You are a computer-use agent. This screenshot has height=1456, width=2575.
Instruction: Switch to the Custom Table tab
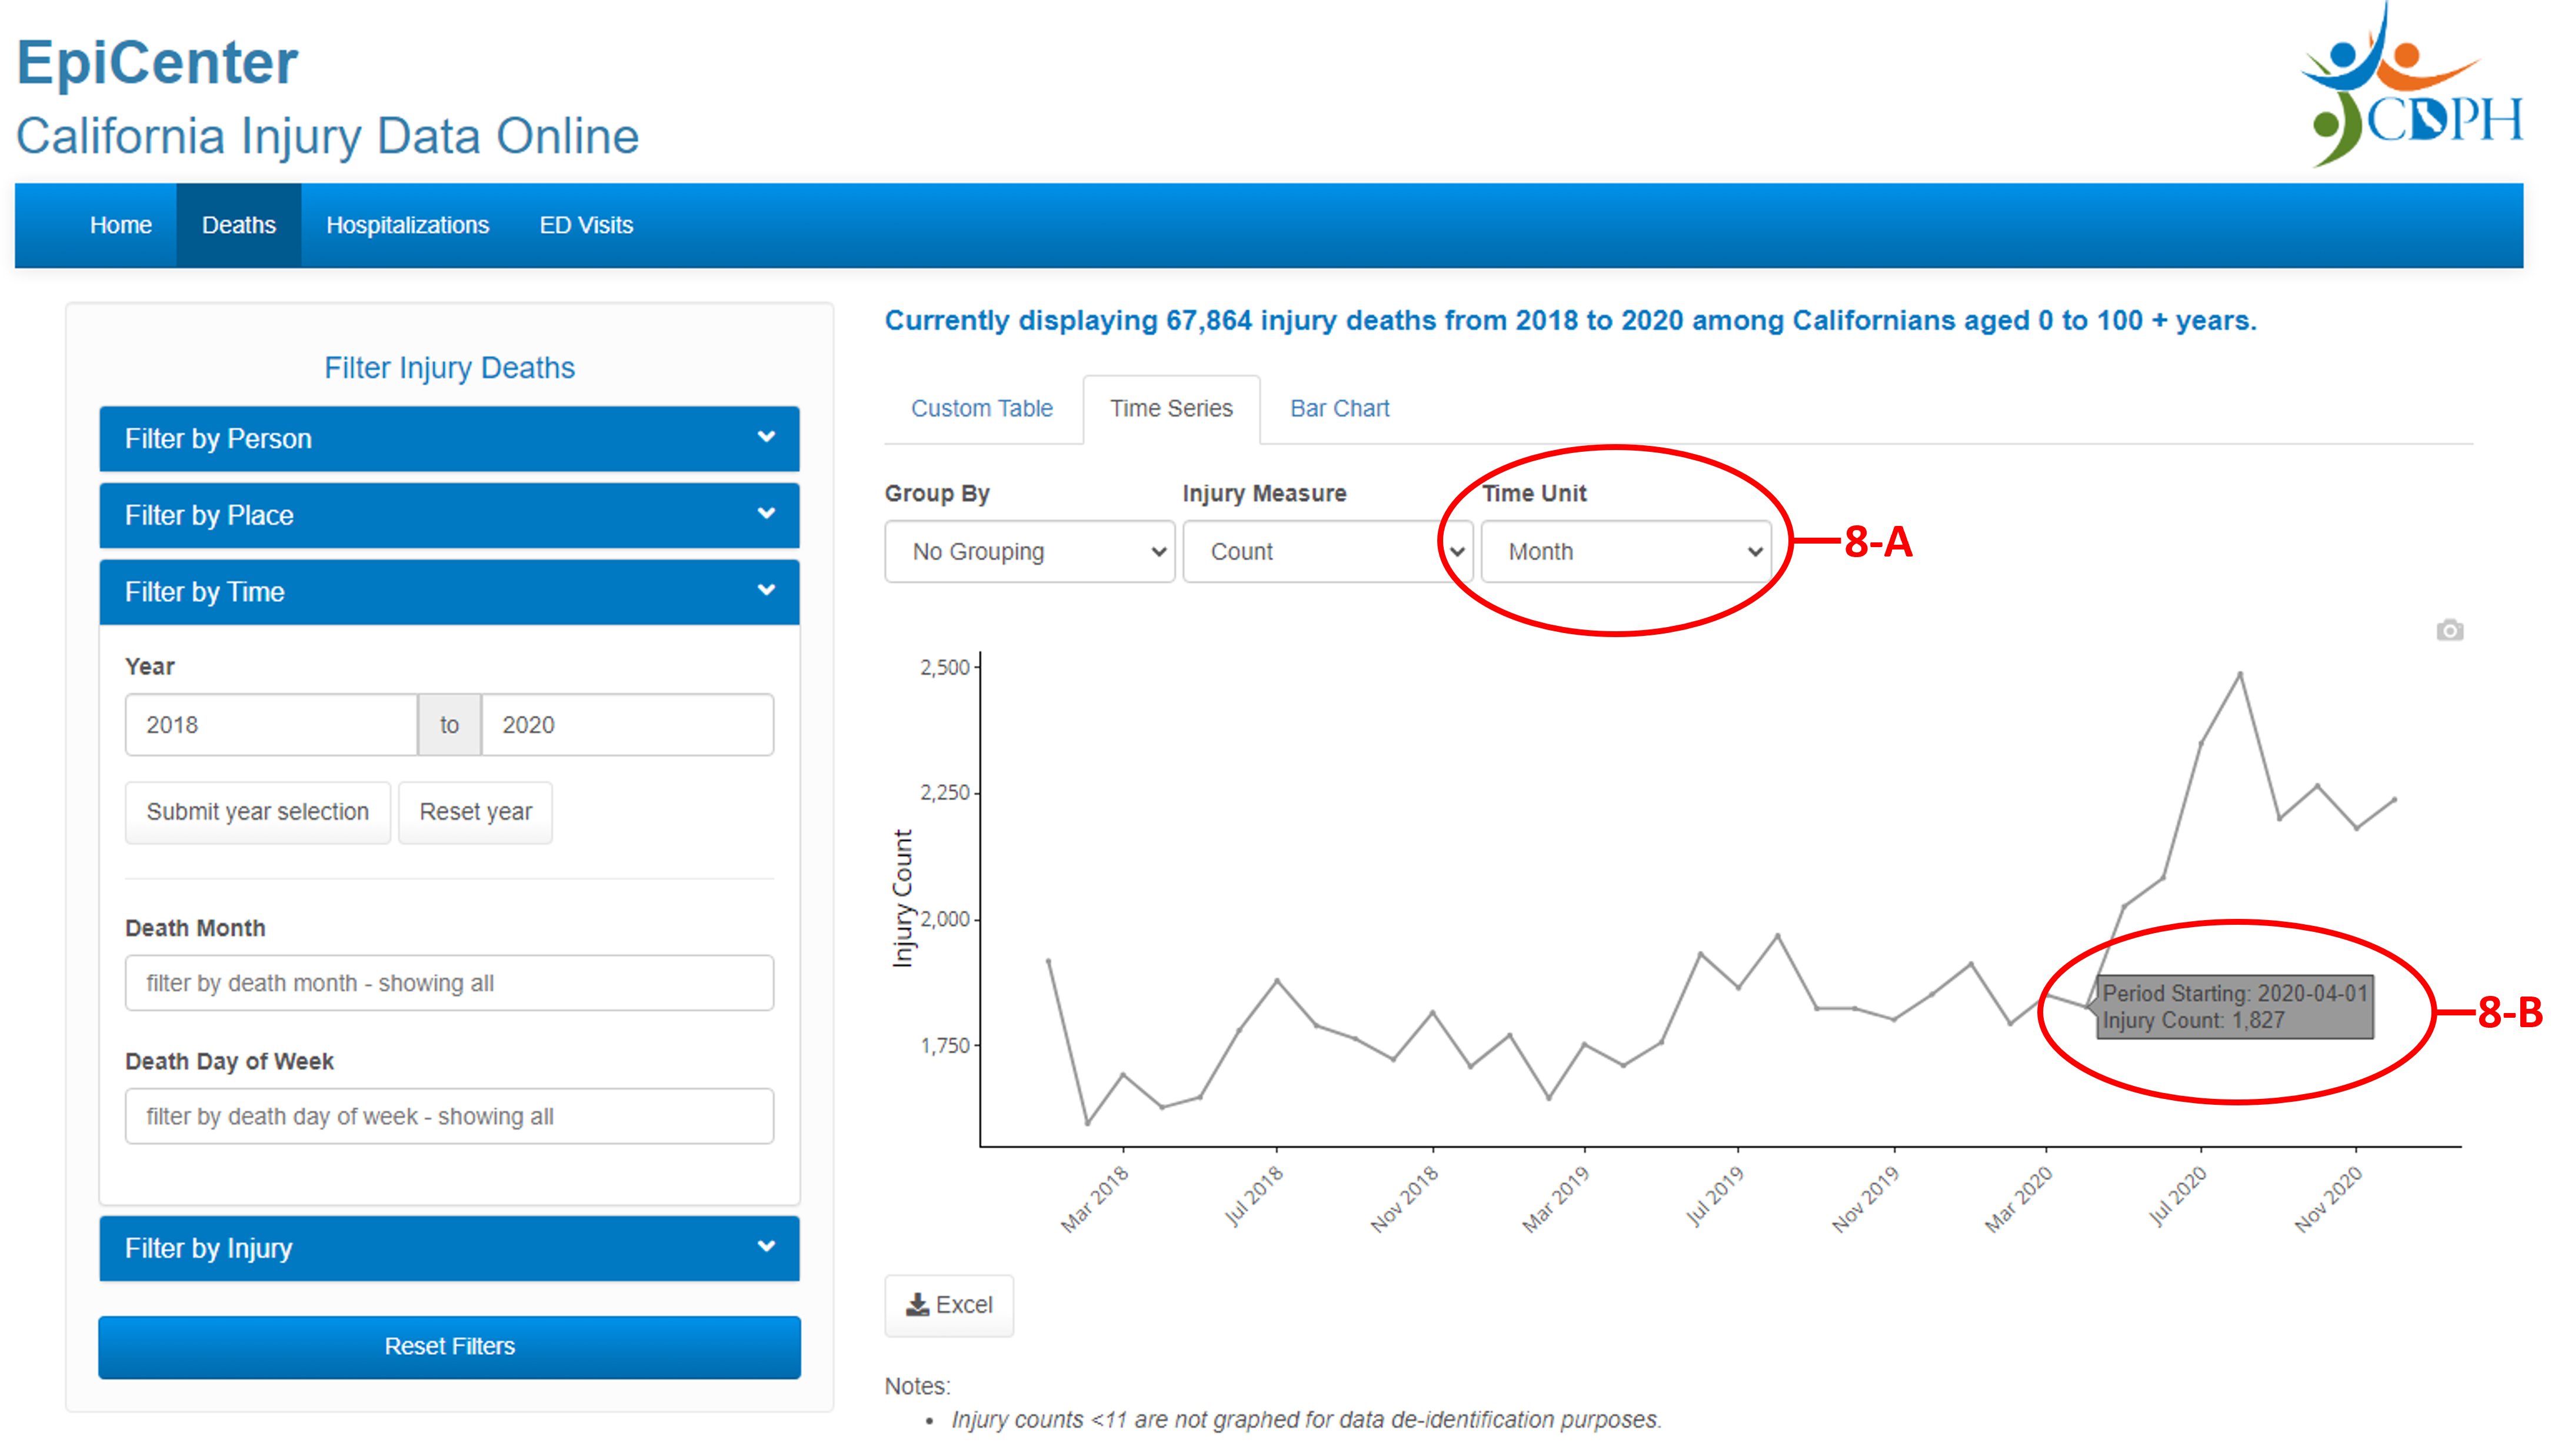[x=981, y=408]
